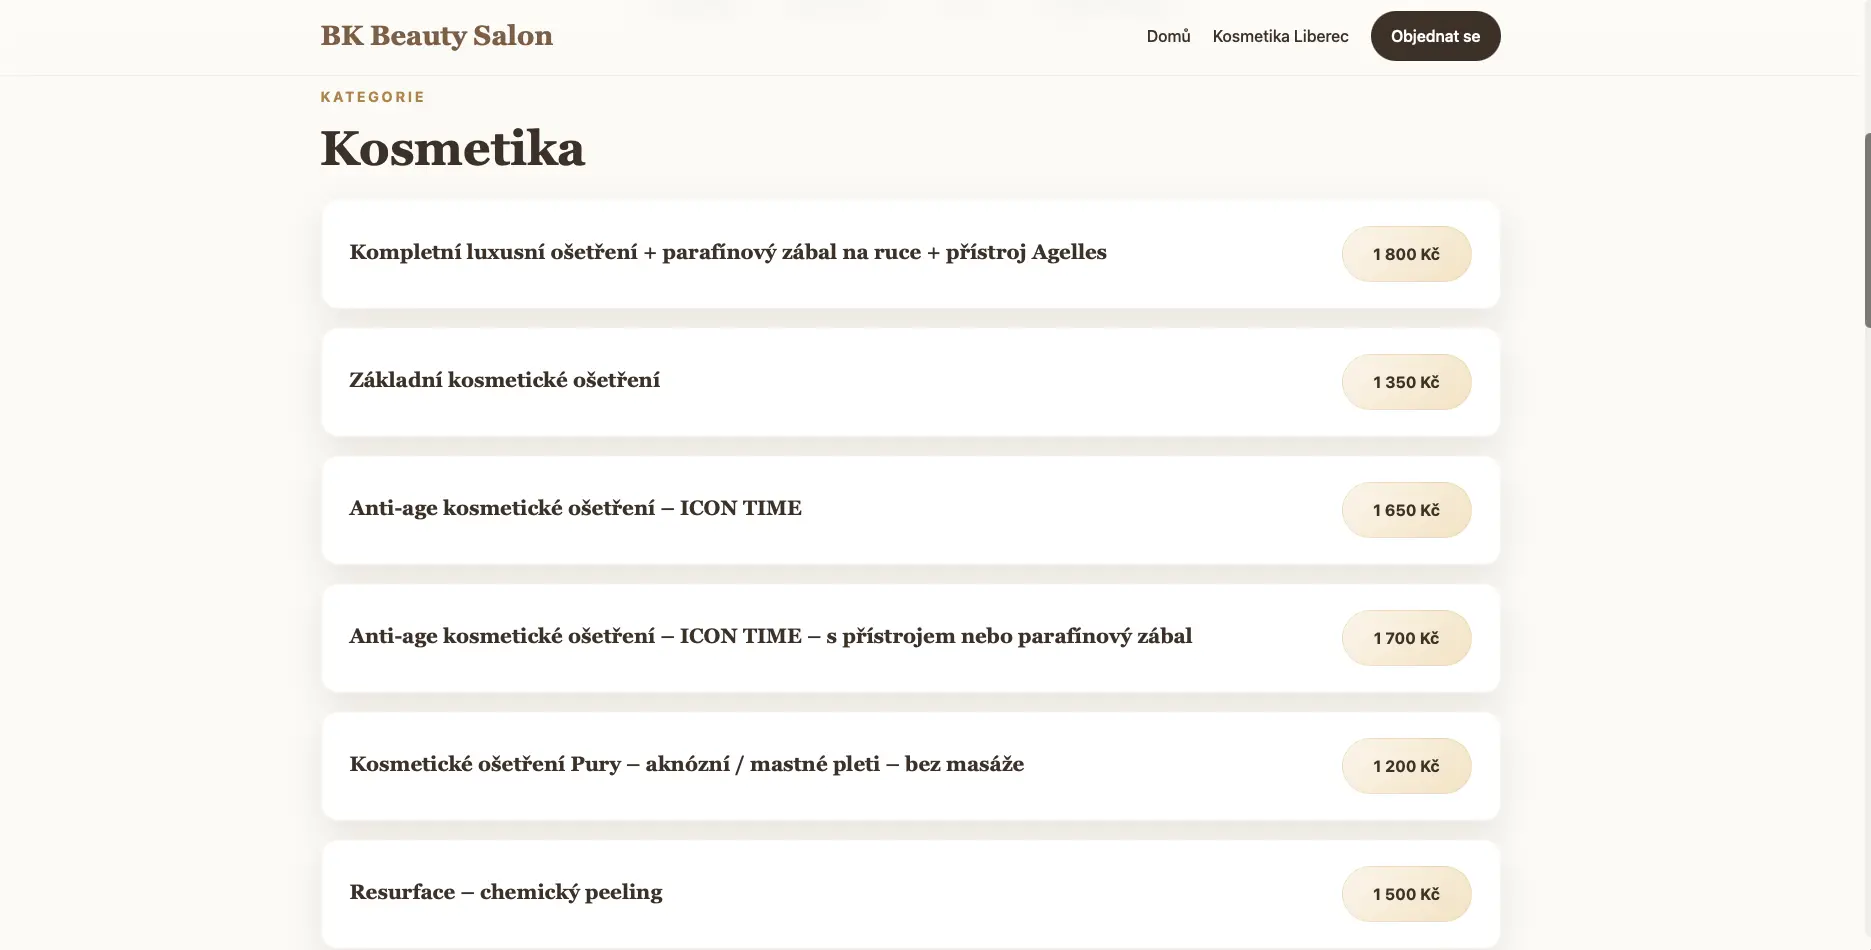1871x950 pixels.
Task: Click the page vertical scrollbar thumb
Action: (x=1866, y=230)
